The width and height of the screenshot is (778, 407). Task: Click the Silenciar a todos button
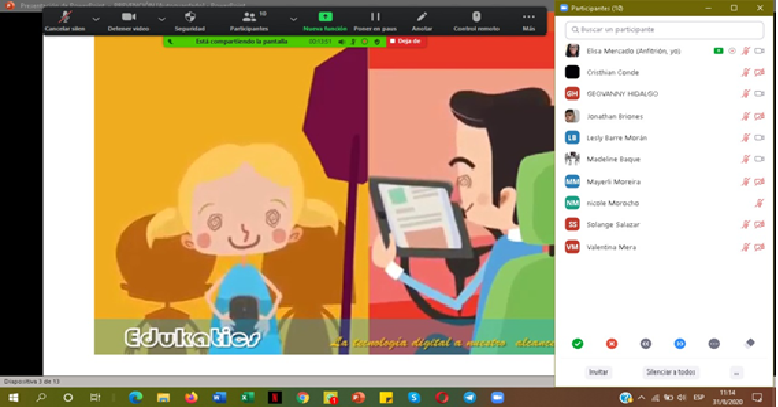point(671,372)
